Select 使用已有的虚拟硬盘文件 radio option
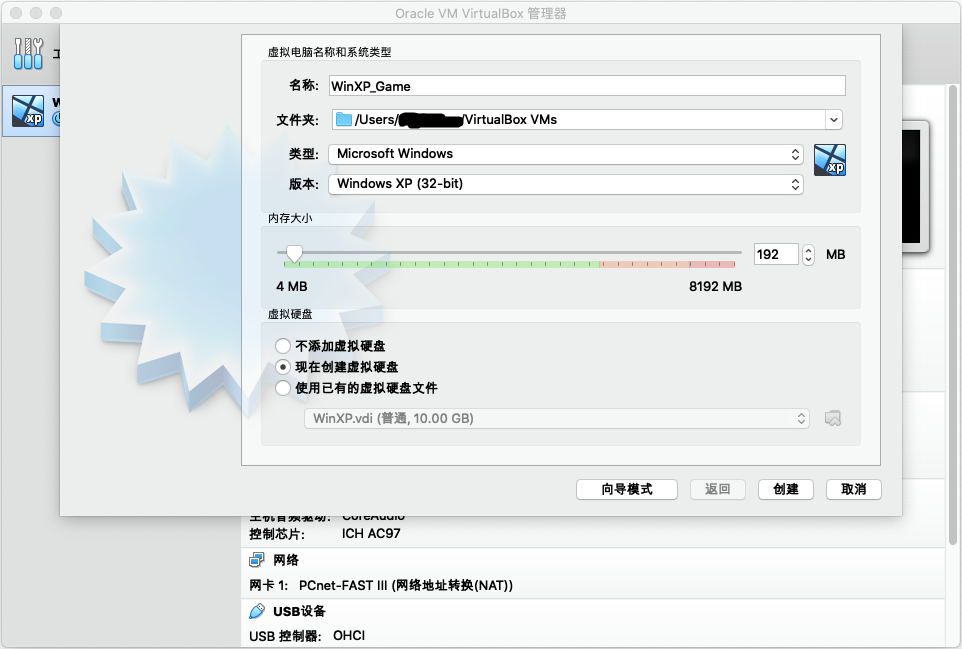Viewport: 962px width, 649px height. [282, 388]
